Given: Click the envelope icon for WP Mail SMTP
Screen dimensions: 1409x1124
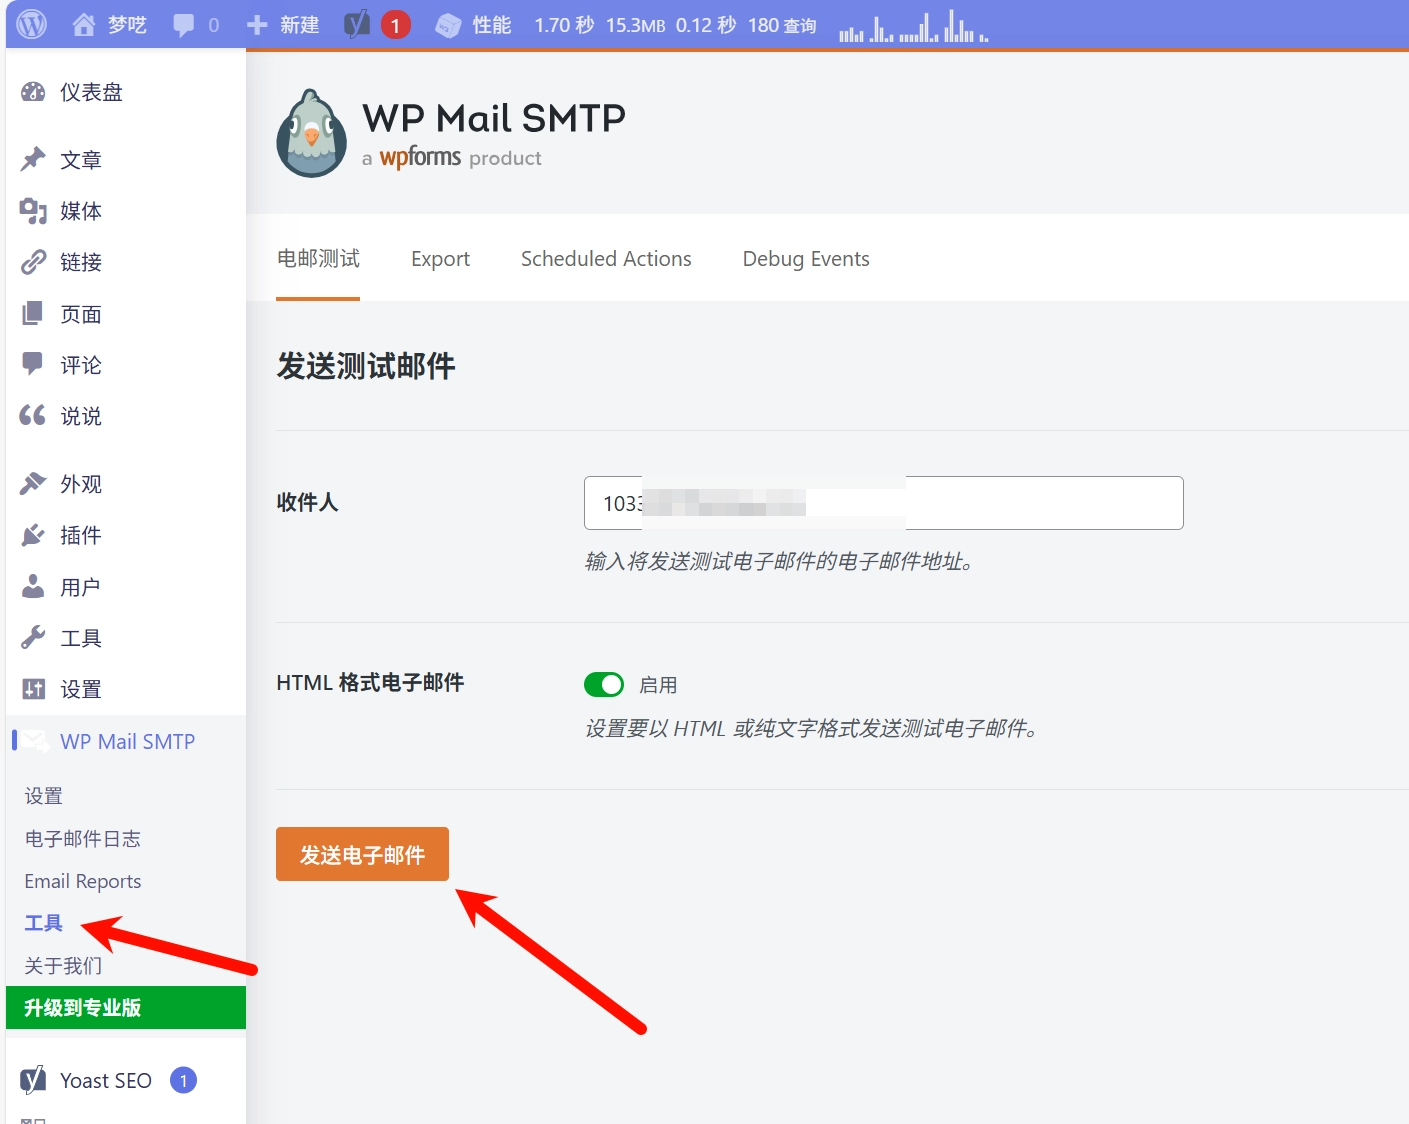Looking at the screenshot, I should [x=37, y=741].
